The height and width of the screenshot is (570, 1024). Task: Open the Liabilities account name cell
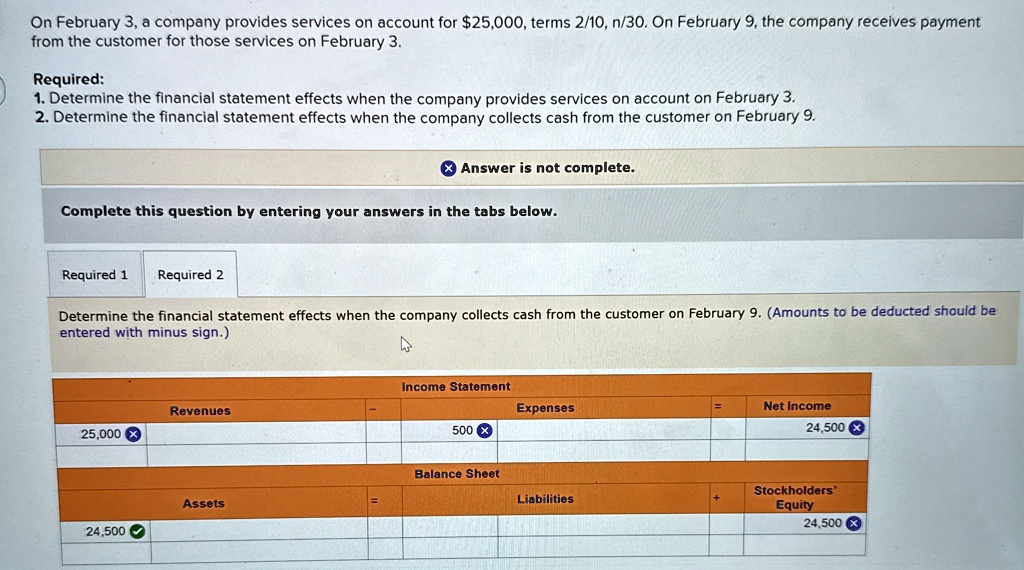[x=603, y=525]
